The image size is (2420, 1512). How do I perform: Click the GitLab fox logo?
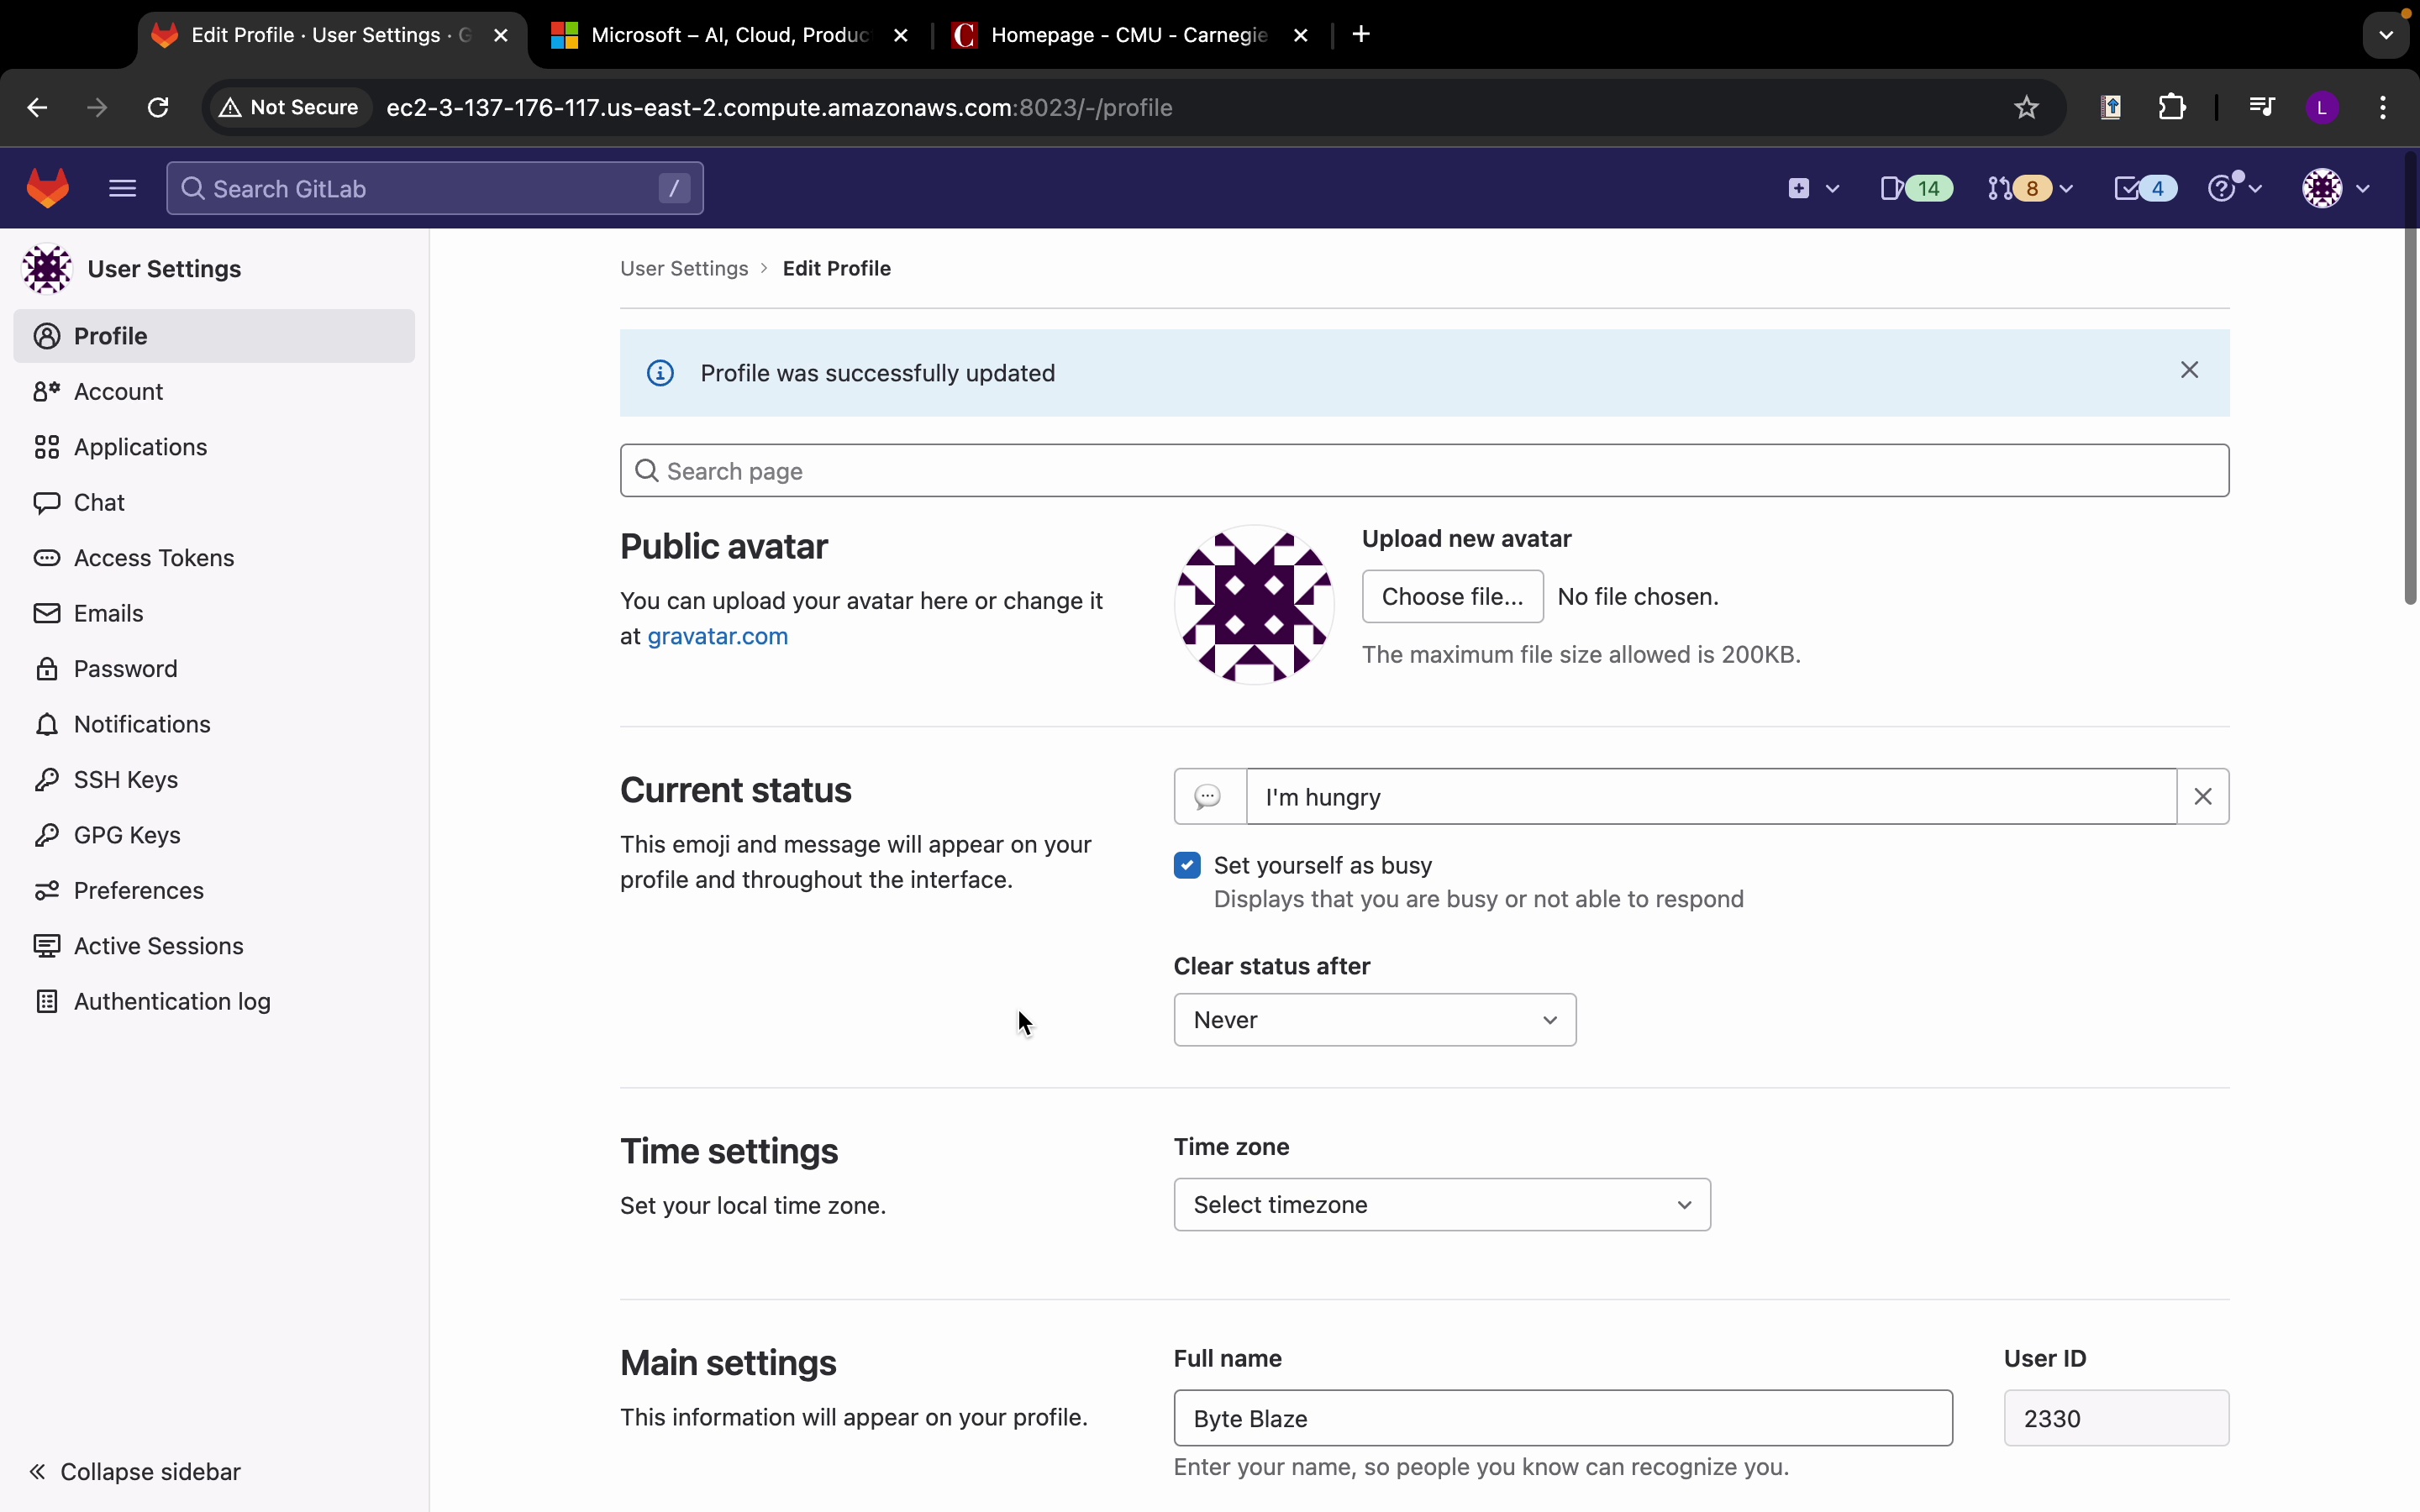click(48, 188)
